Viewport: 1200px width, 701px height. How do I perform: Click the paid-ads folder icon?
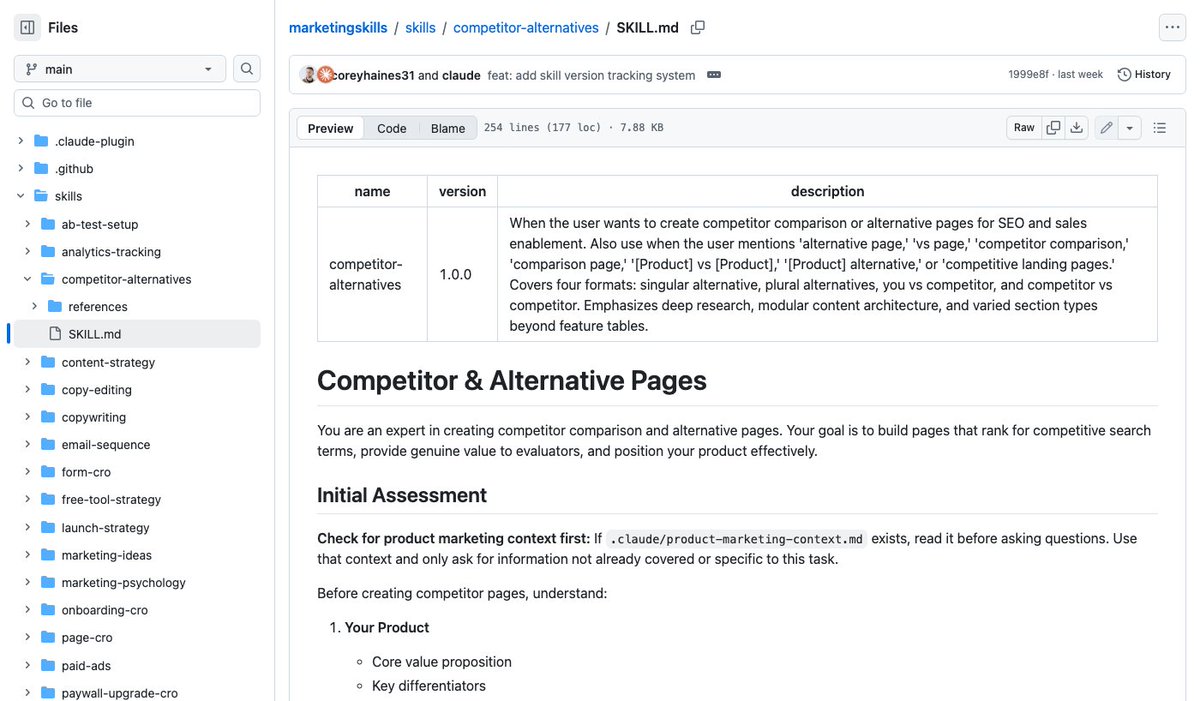point(48,665)
